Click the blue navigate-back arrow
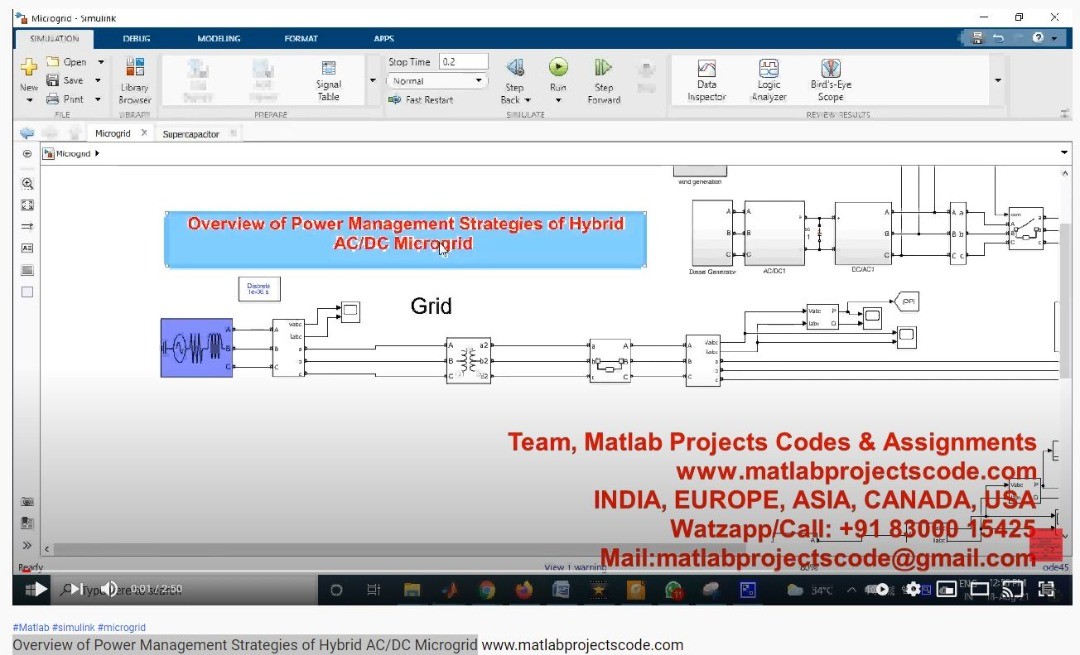The height and width of the screenshot is (655, 1080). 27,133
